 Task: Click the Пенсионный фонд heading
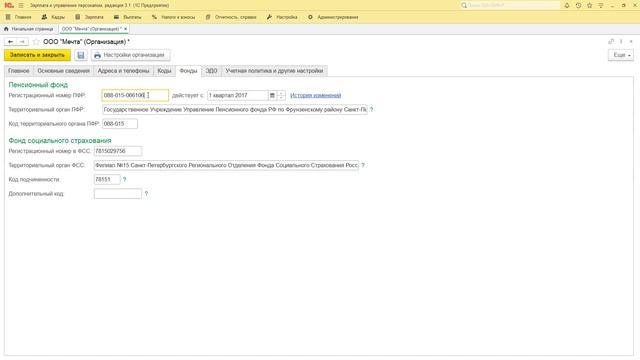pyautogui.click(x=38, y=85)
